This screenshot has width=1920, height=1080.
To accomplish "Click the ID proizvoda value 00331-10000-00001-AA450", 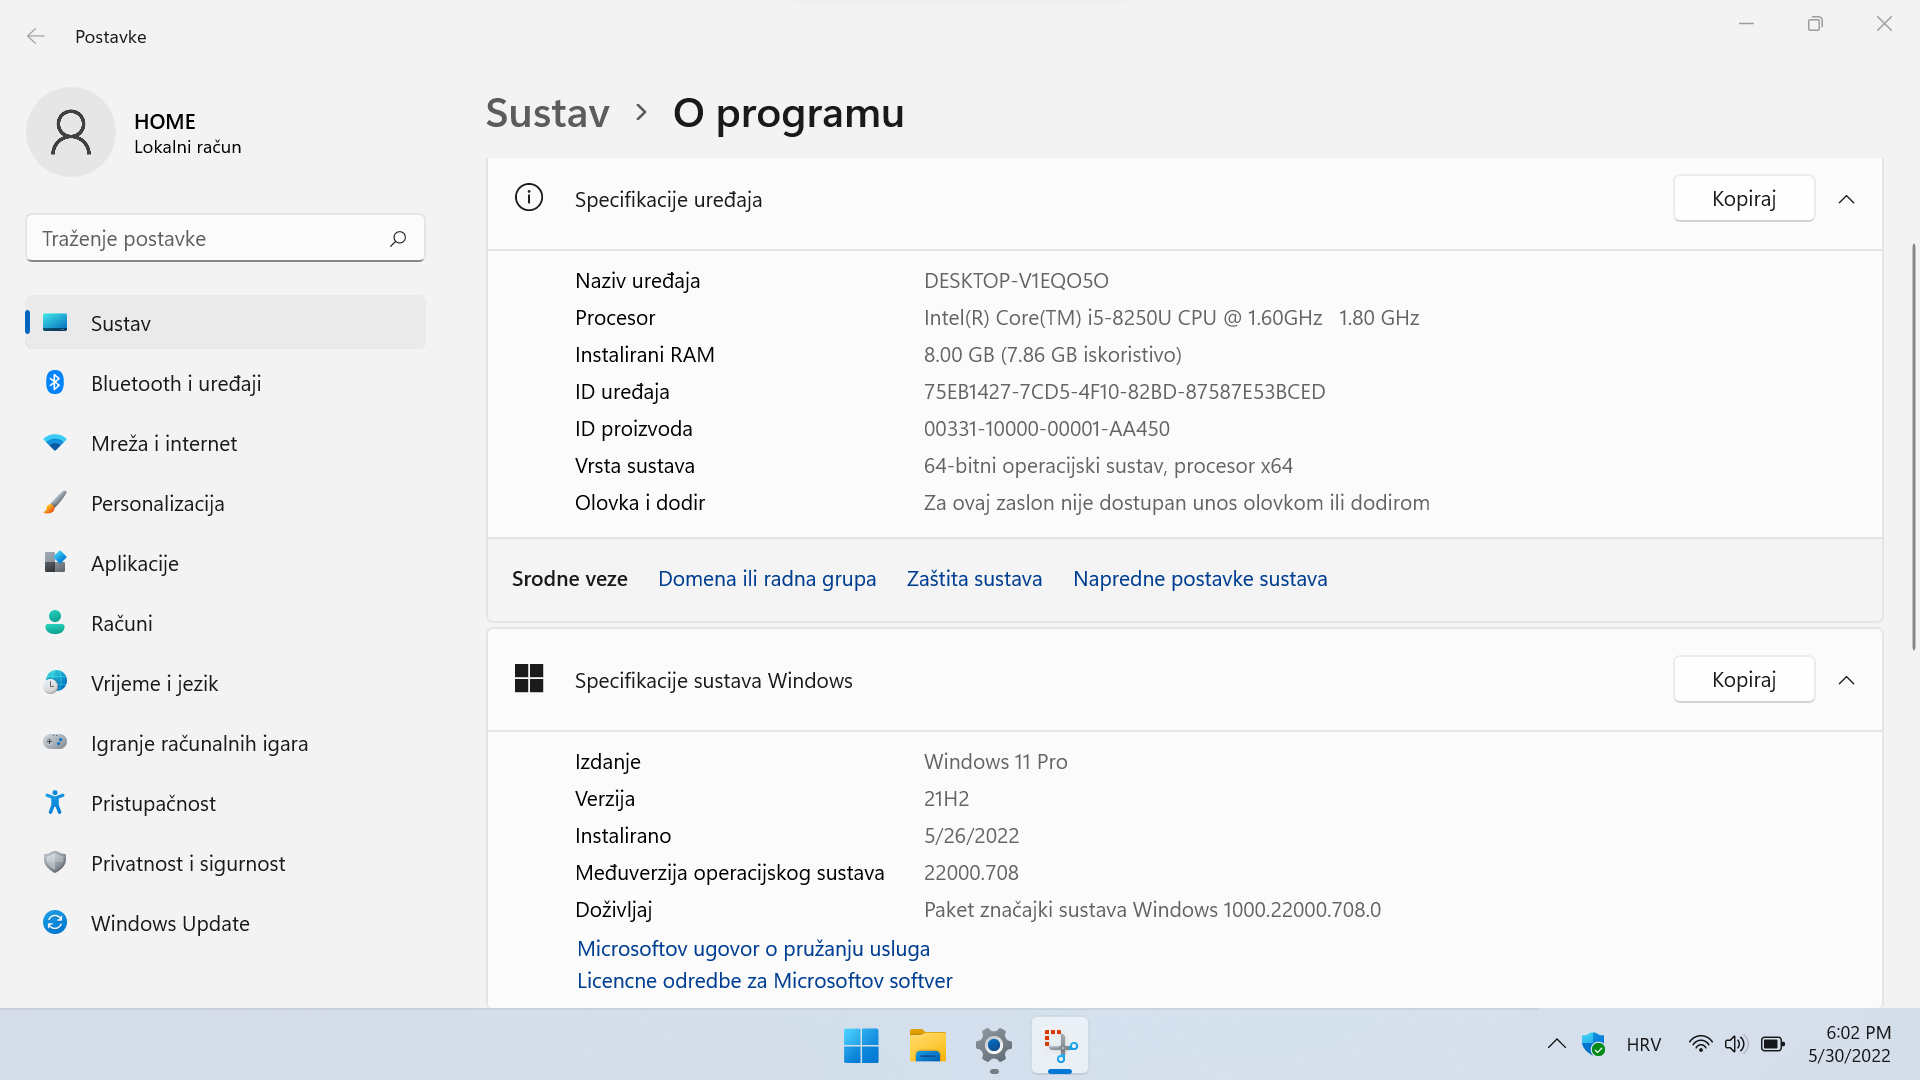I will (1046, 428).
